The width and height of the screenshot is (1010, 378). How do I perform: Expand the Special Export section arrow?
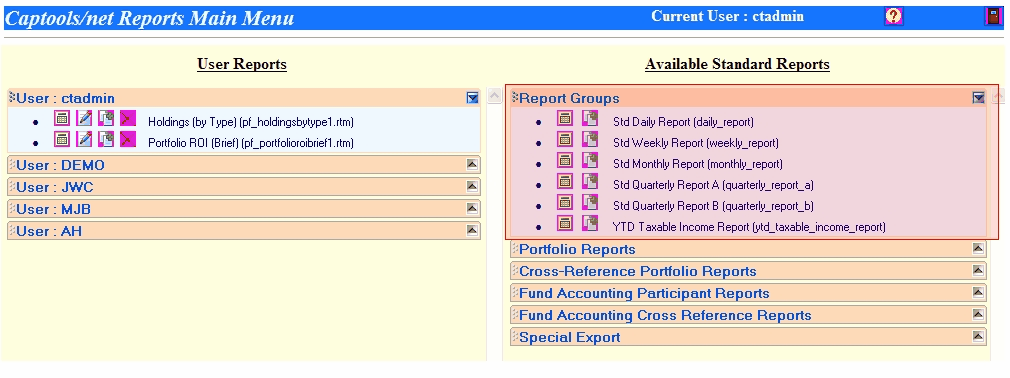978,337
